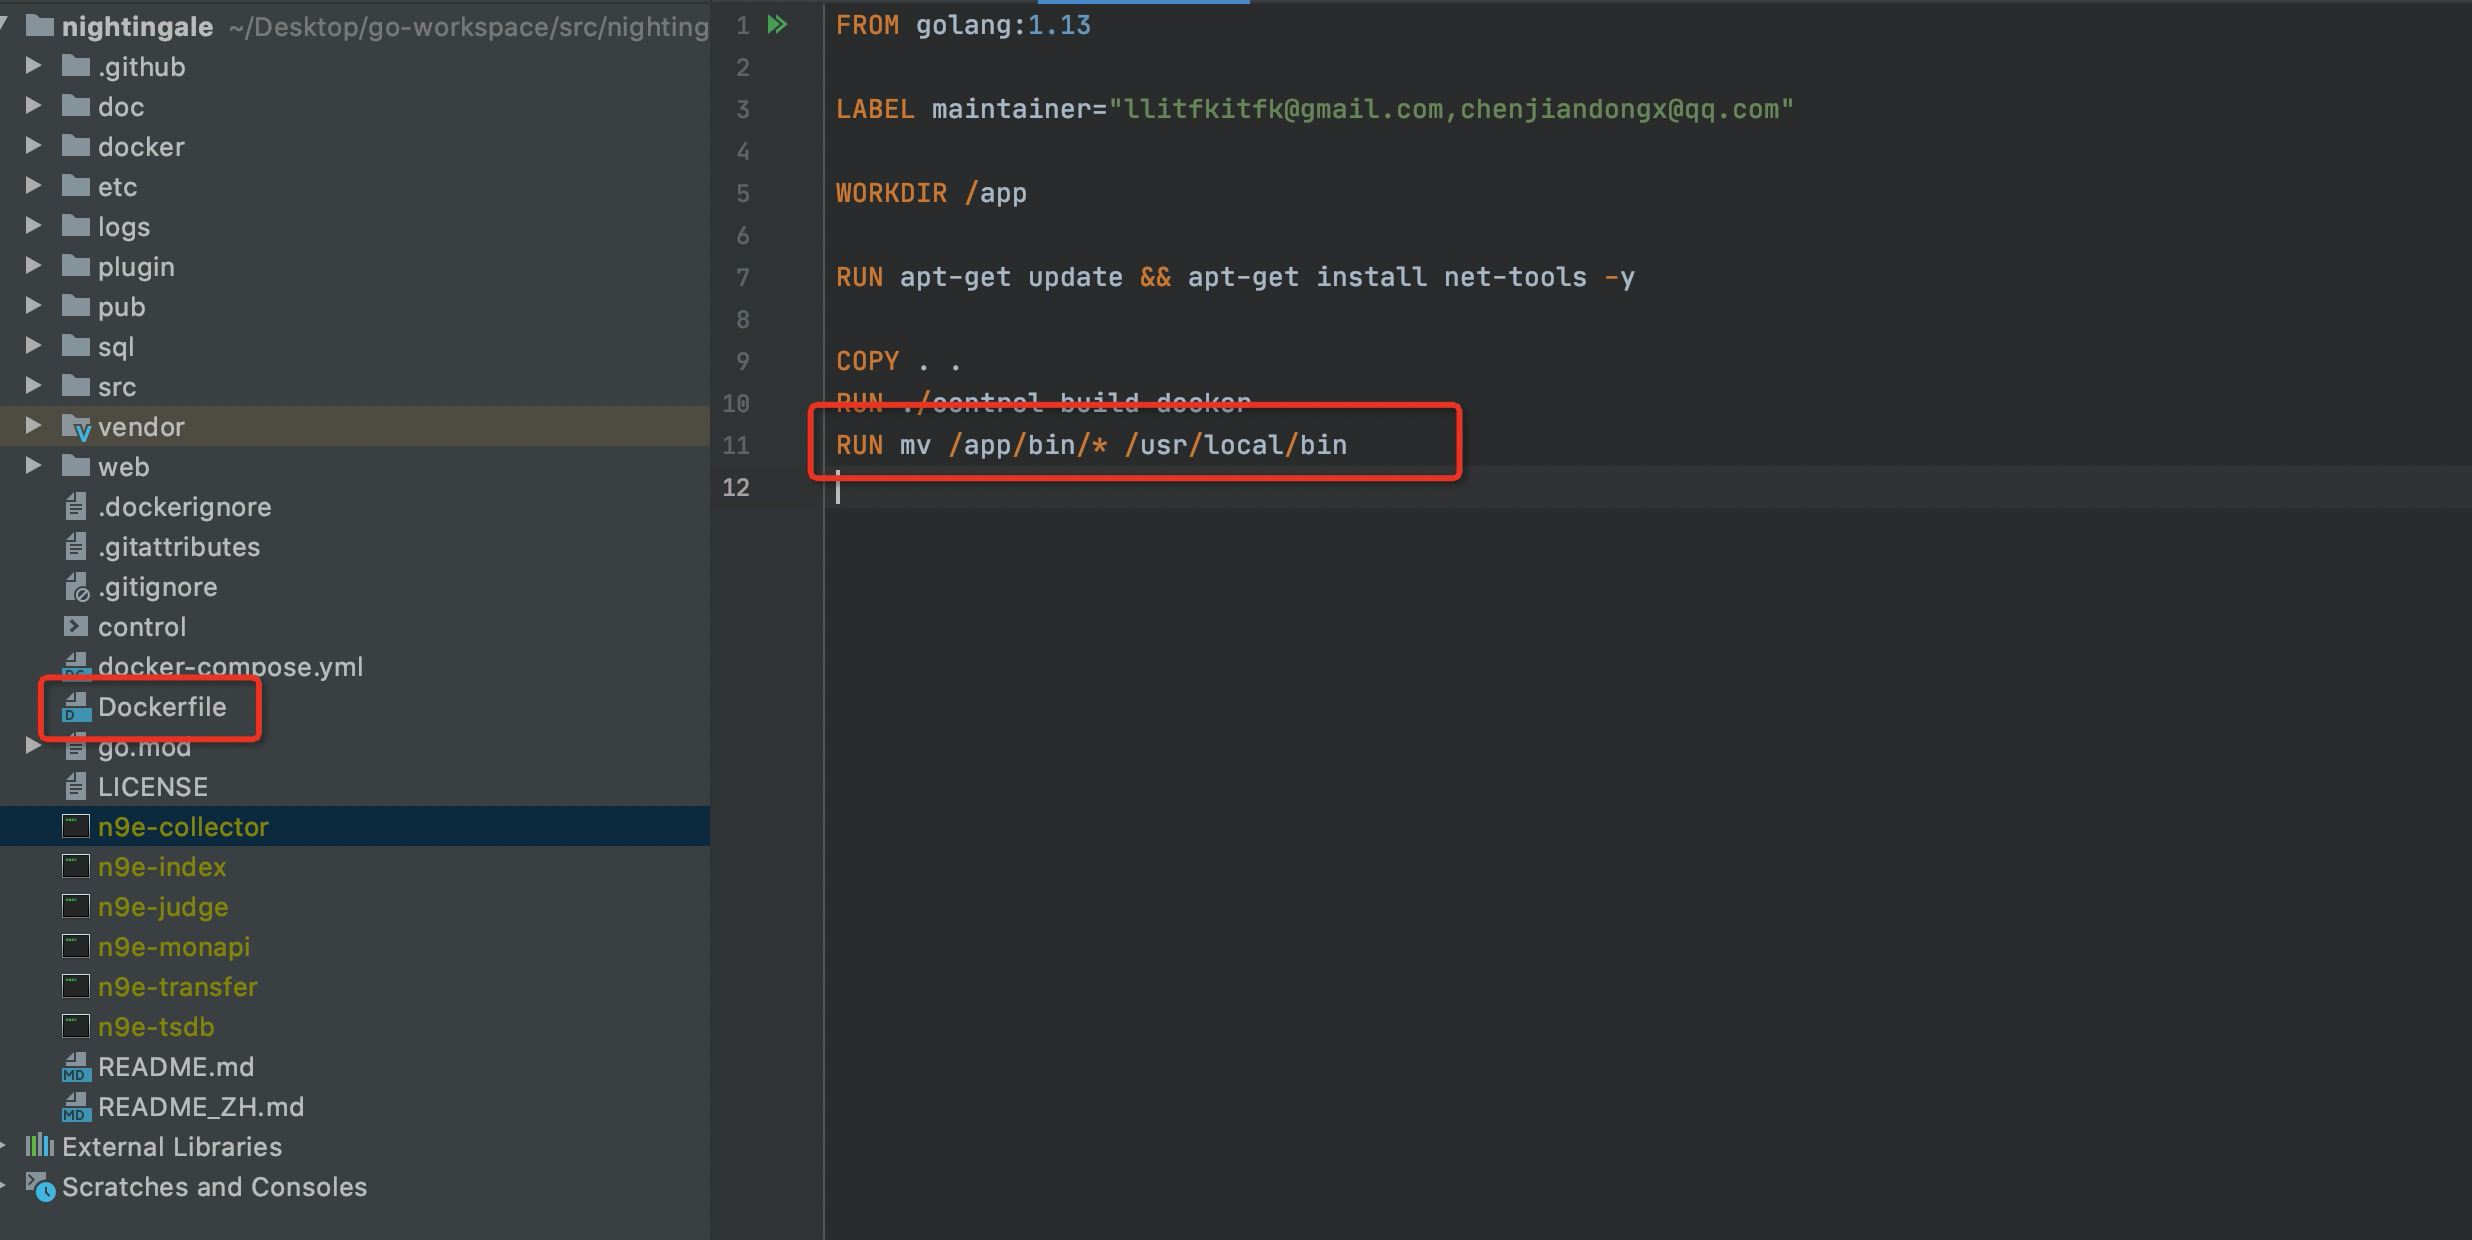Select README_ZH.md in the project tree
Viewport: 2472px width, 1240px height.
(x=200, y=1106)
